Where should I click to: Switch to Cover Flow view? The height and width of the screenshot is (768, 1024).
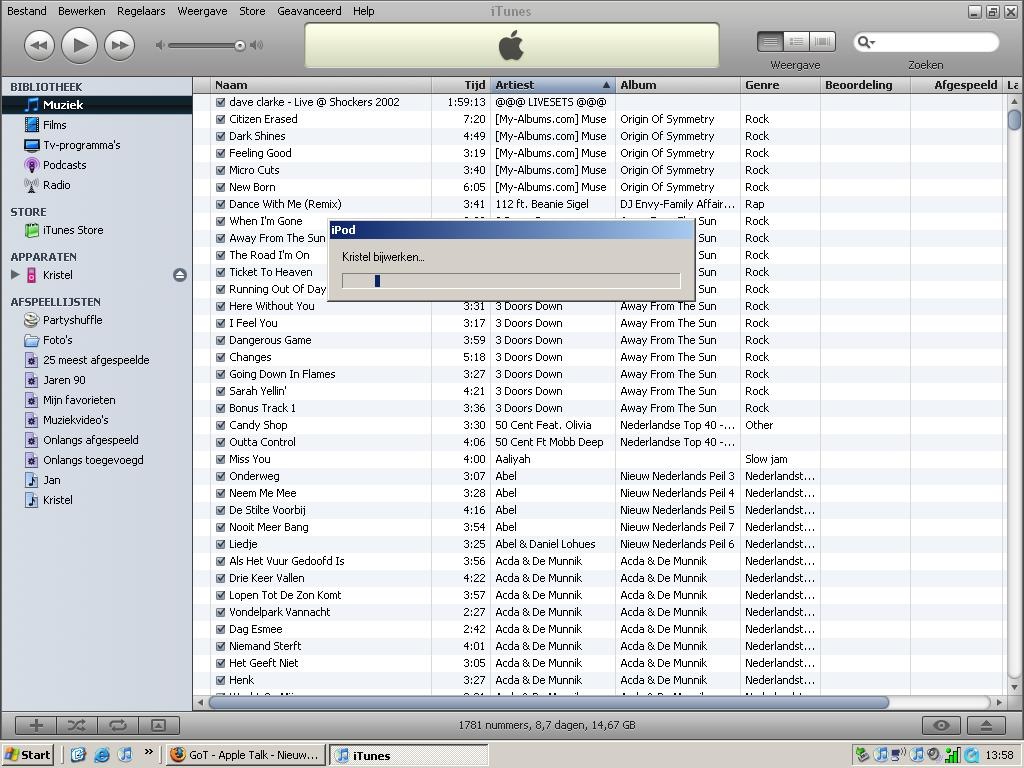coord(822,42)
